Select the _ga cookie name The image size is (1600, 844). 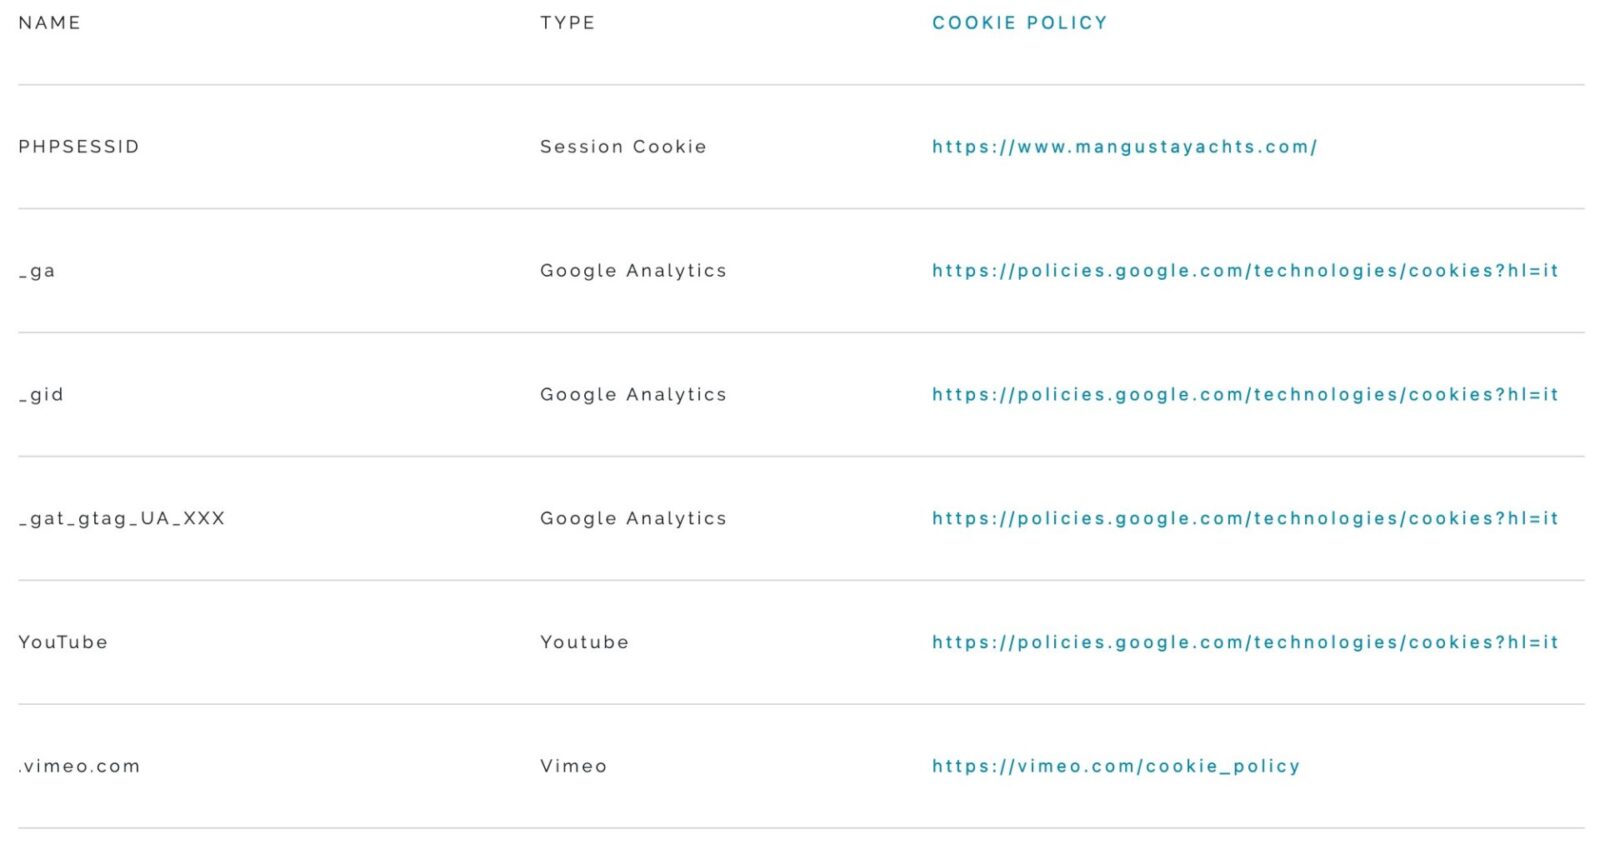37,272
